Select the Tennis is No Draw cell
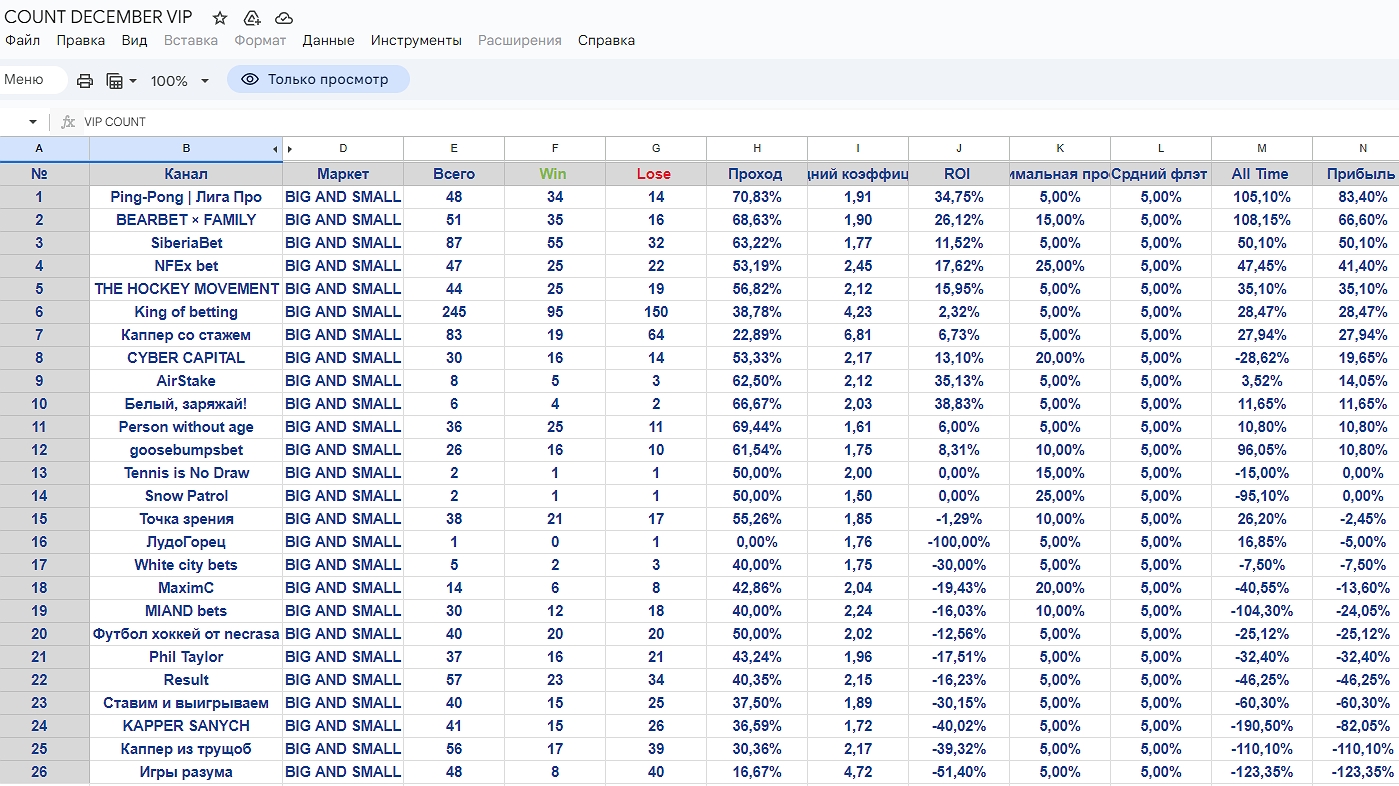Screen dimensions: 1399x786 tap(186, 473)
